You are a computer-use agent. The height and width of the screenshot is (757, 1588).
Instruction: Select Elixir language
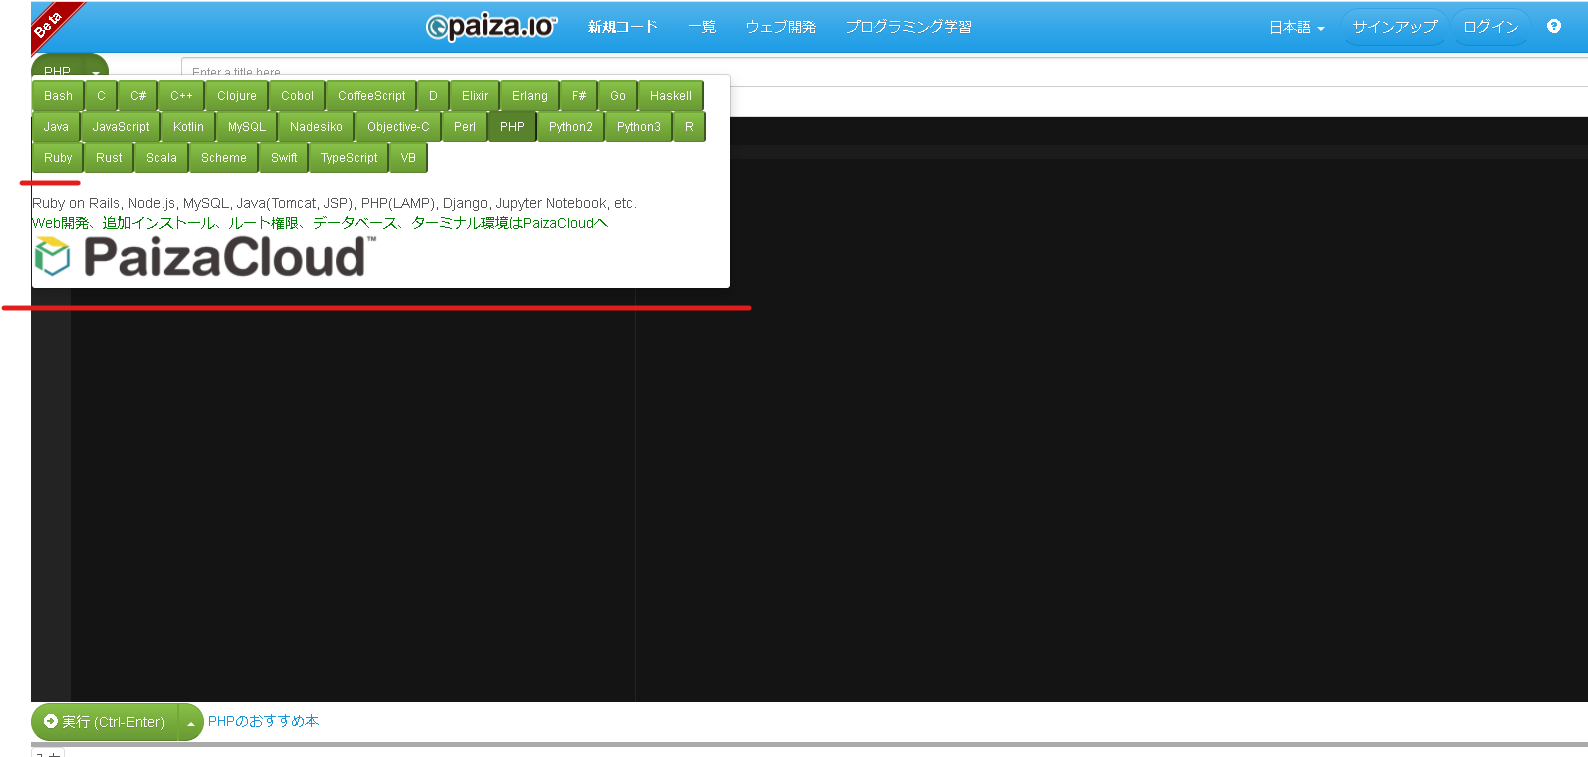pyautogui.click(x=475, y=96)
